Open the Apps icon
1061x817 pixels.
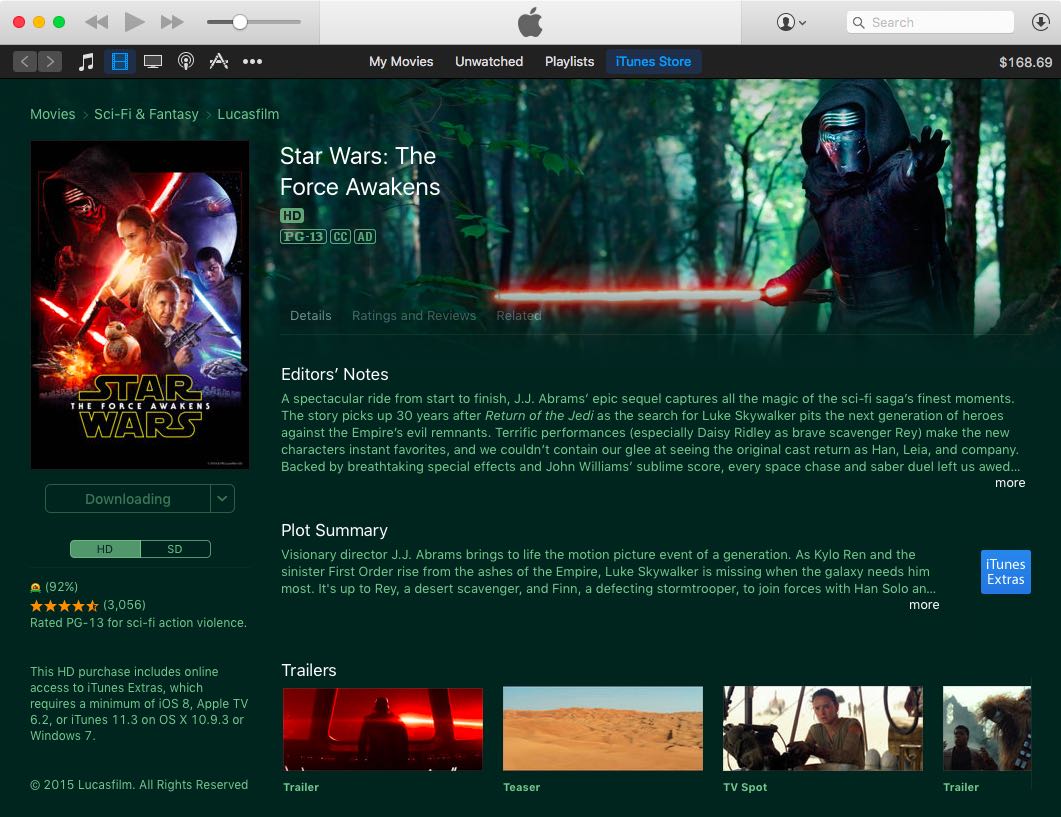point(219,62)
